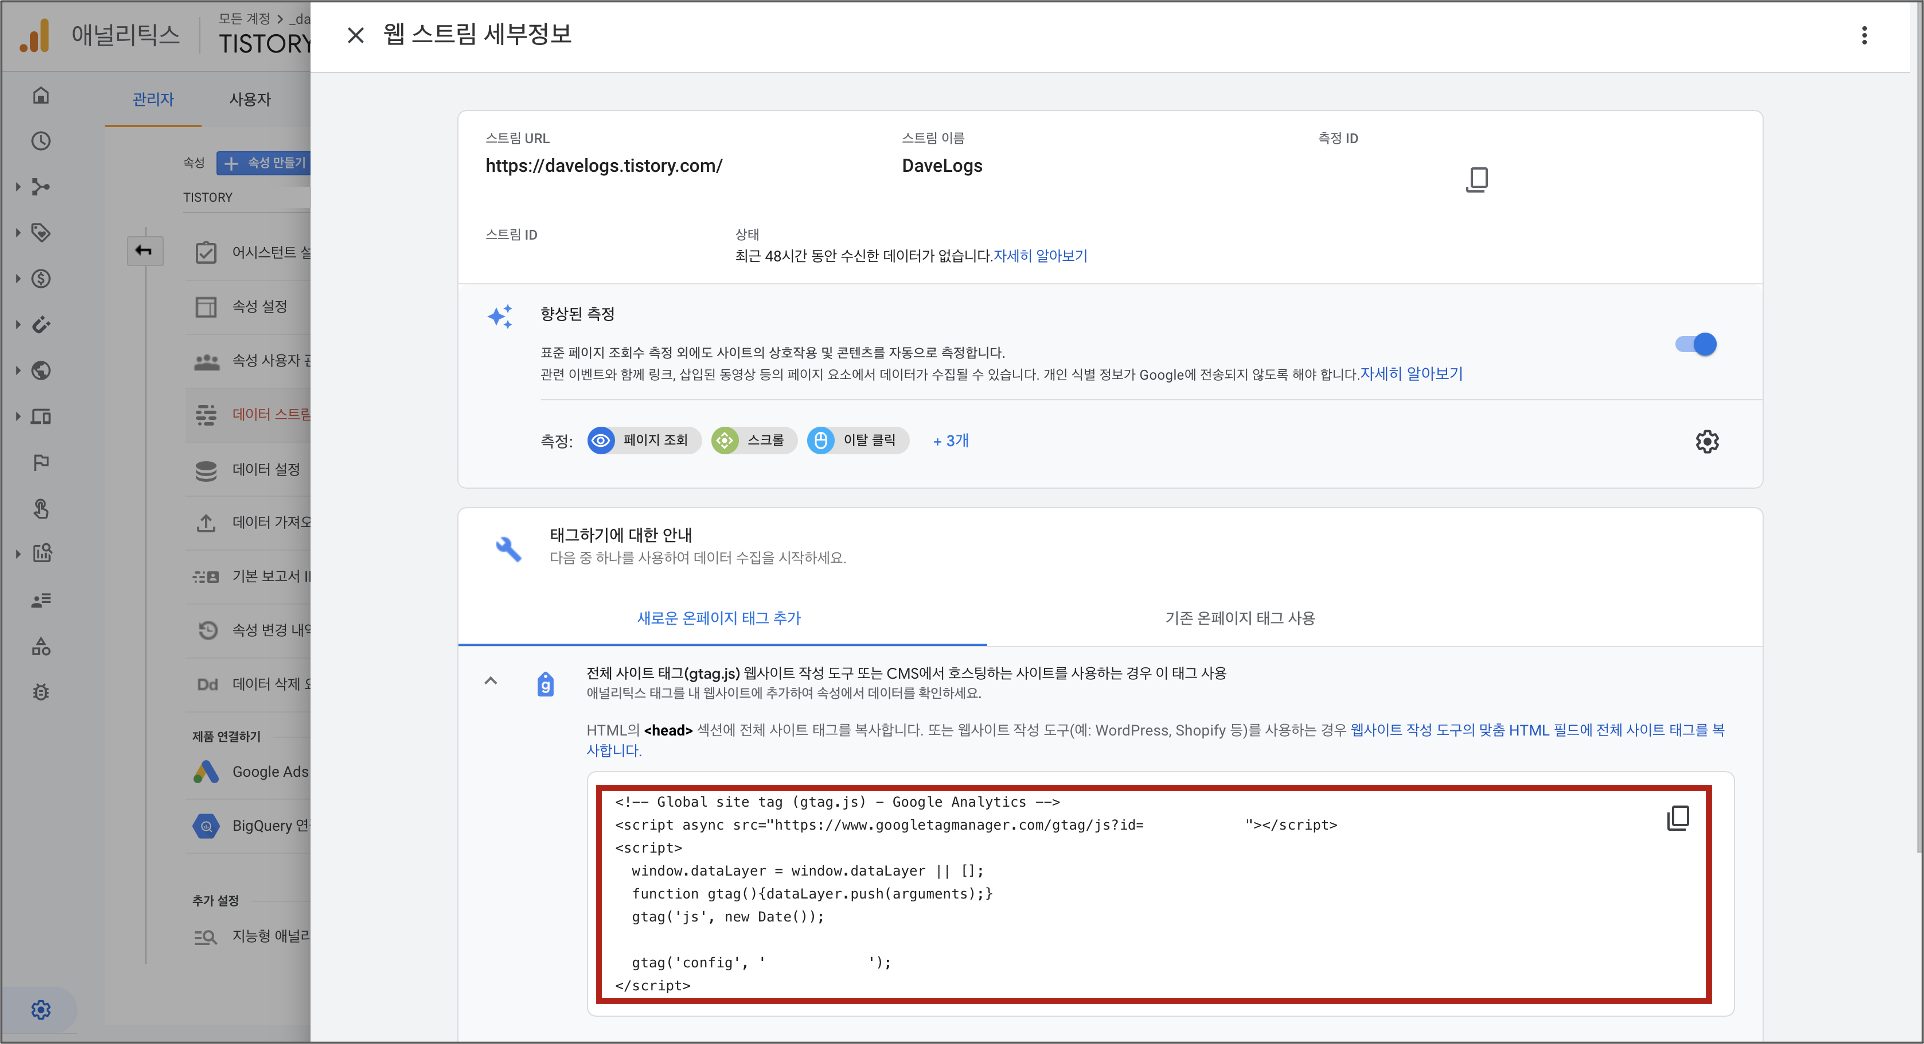Copy the gtag.js code snippet

pos(1678,818)
